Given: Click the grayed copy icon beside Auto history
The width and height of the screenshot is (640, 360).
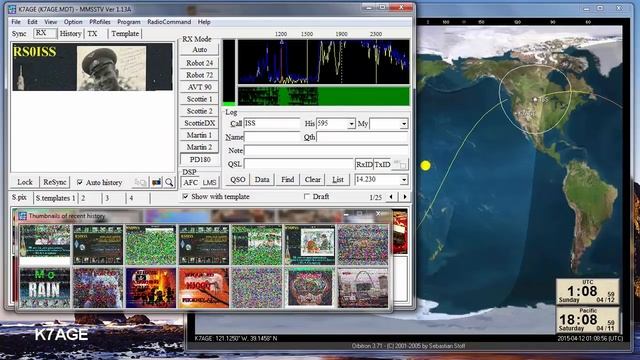Looking at the screenshot, I should point(140,182).
